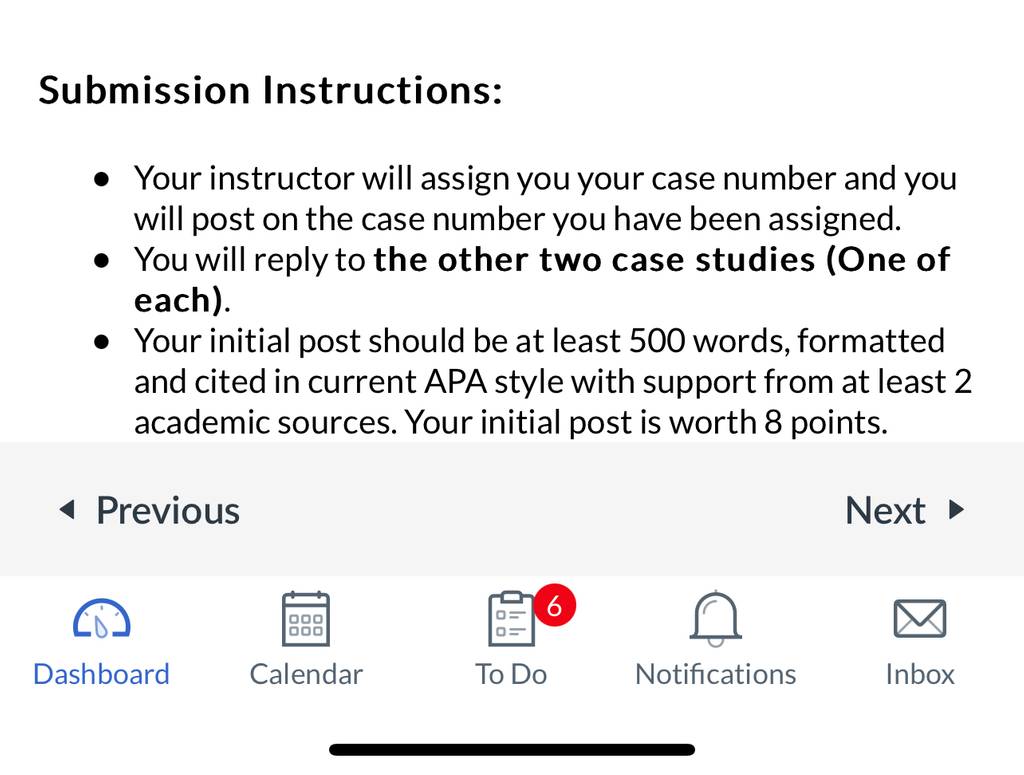
Task: Select the To Do tab label
Action: tap(511, 674)
